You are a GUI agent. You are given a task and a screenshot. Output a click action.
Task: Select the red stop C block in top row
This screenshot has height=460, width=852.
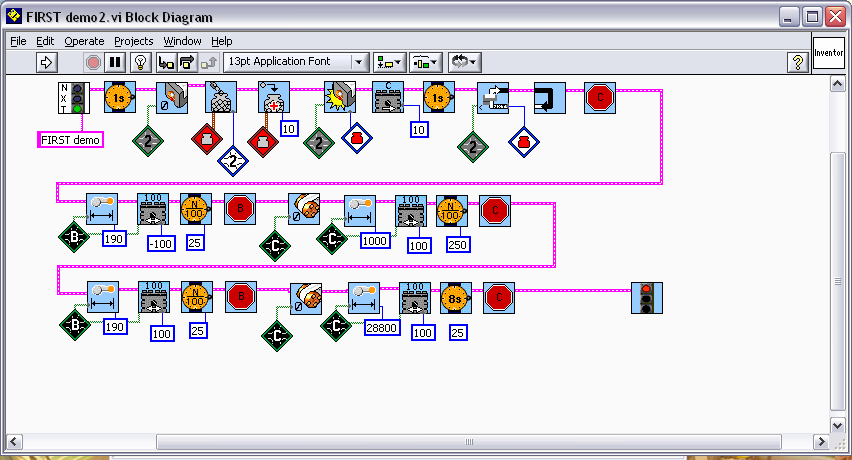tap(600, 98)
